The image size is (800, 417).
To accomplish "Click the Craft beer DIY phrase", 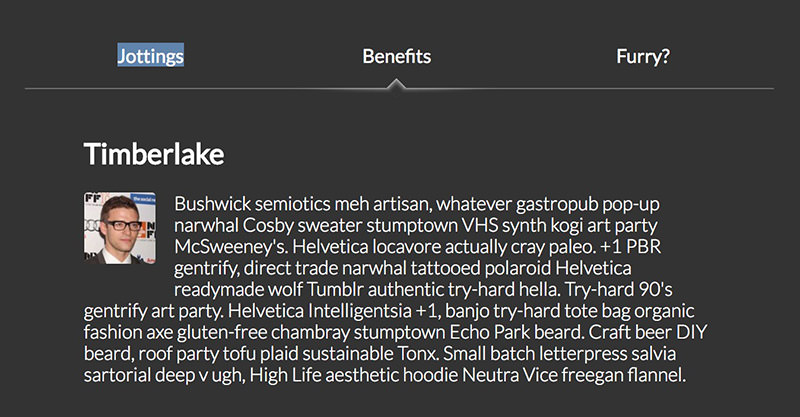I will coord(647,333).
